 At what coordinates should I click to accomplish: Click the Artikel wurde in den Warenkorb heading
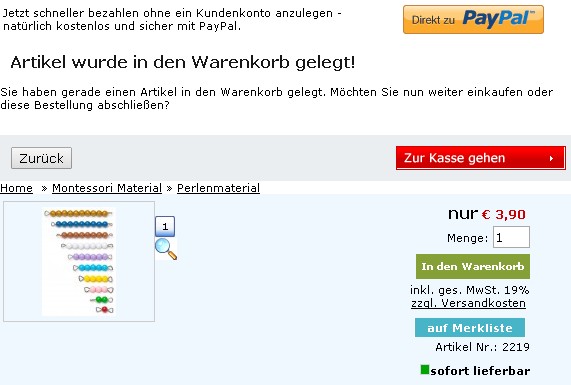tap(182, 62)
